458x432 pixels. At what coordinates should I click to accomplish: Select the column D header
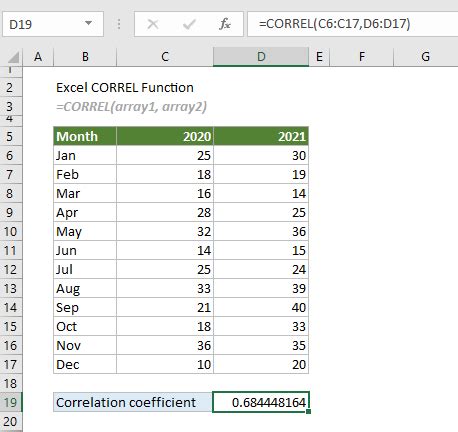pyautogui.click(x=261, y=57)
